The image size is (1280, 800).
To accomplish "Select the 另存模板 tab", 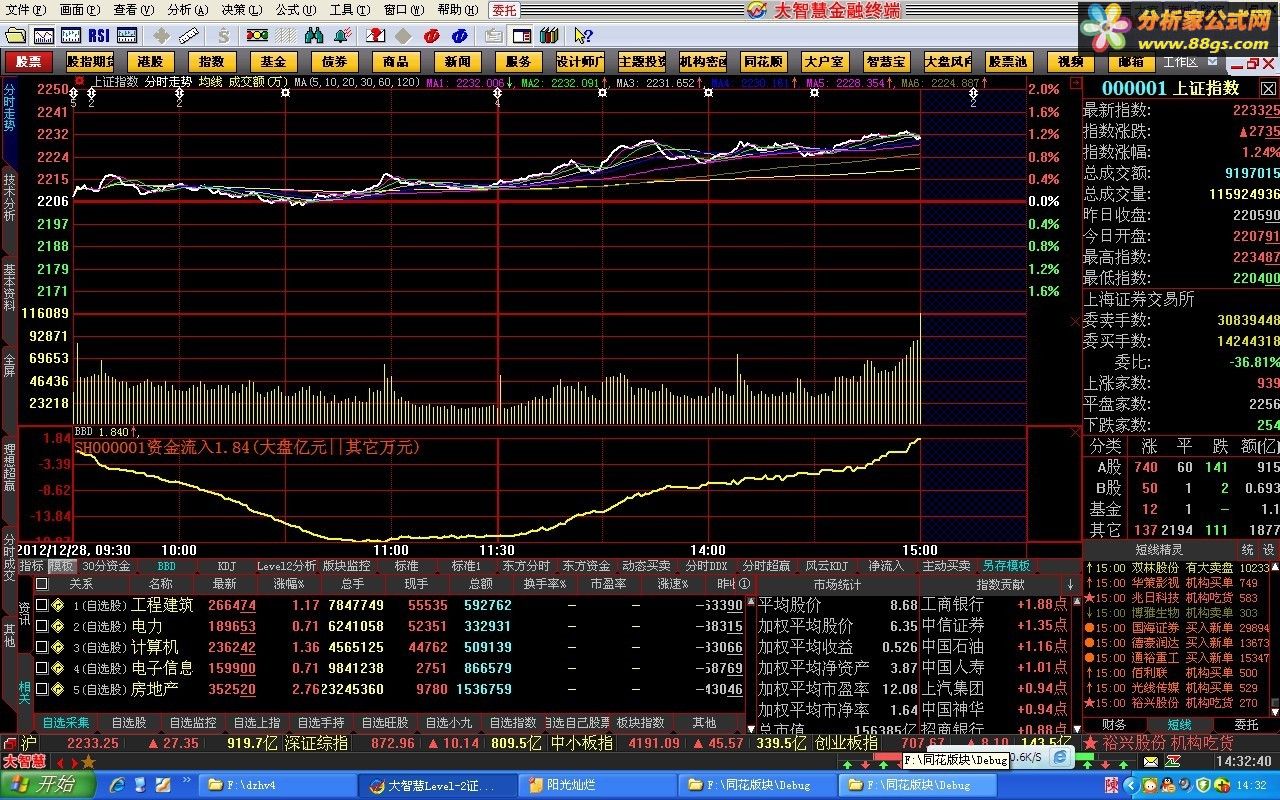I will 1006,566.
